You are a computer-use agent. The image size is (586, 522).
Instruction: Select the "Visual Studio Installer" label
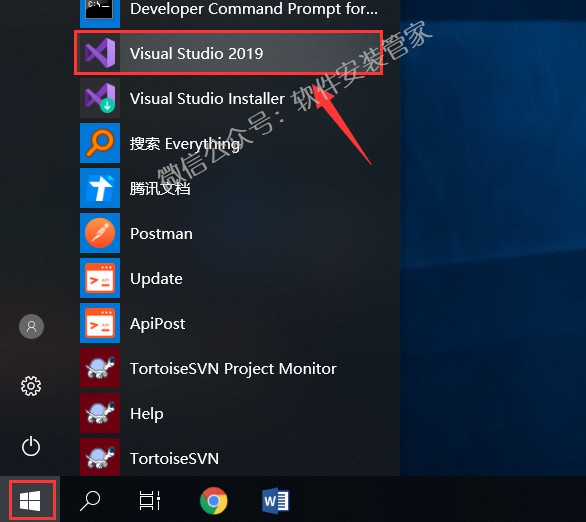click(207, 99)
